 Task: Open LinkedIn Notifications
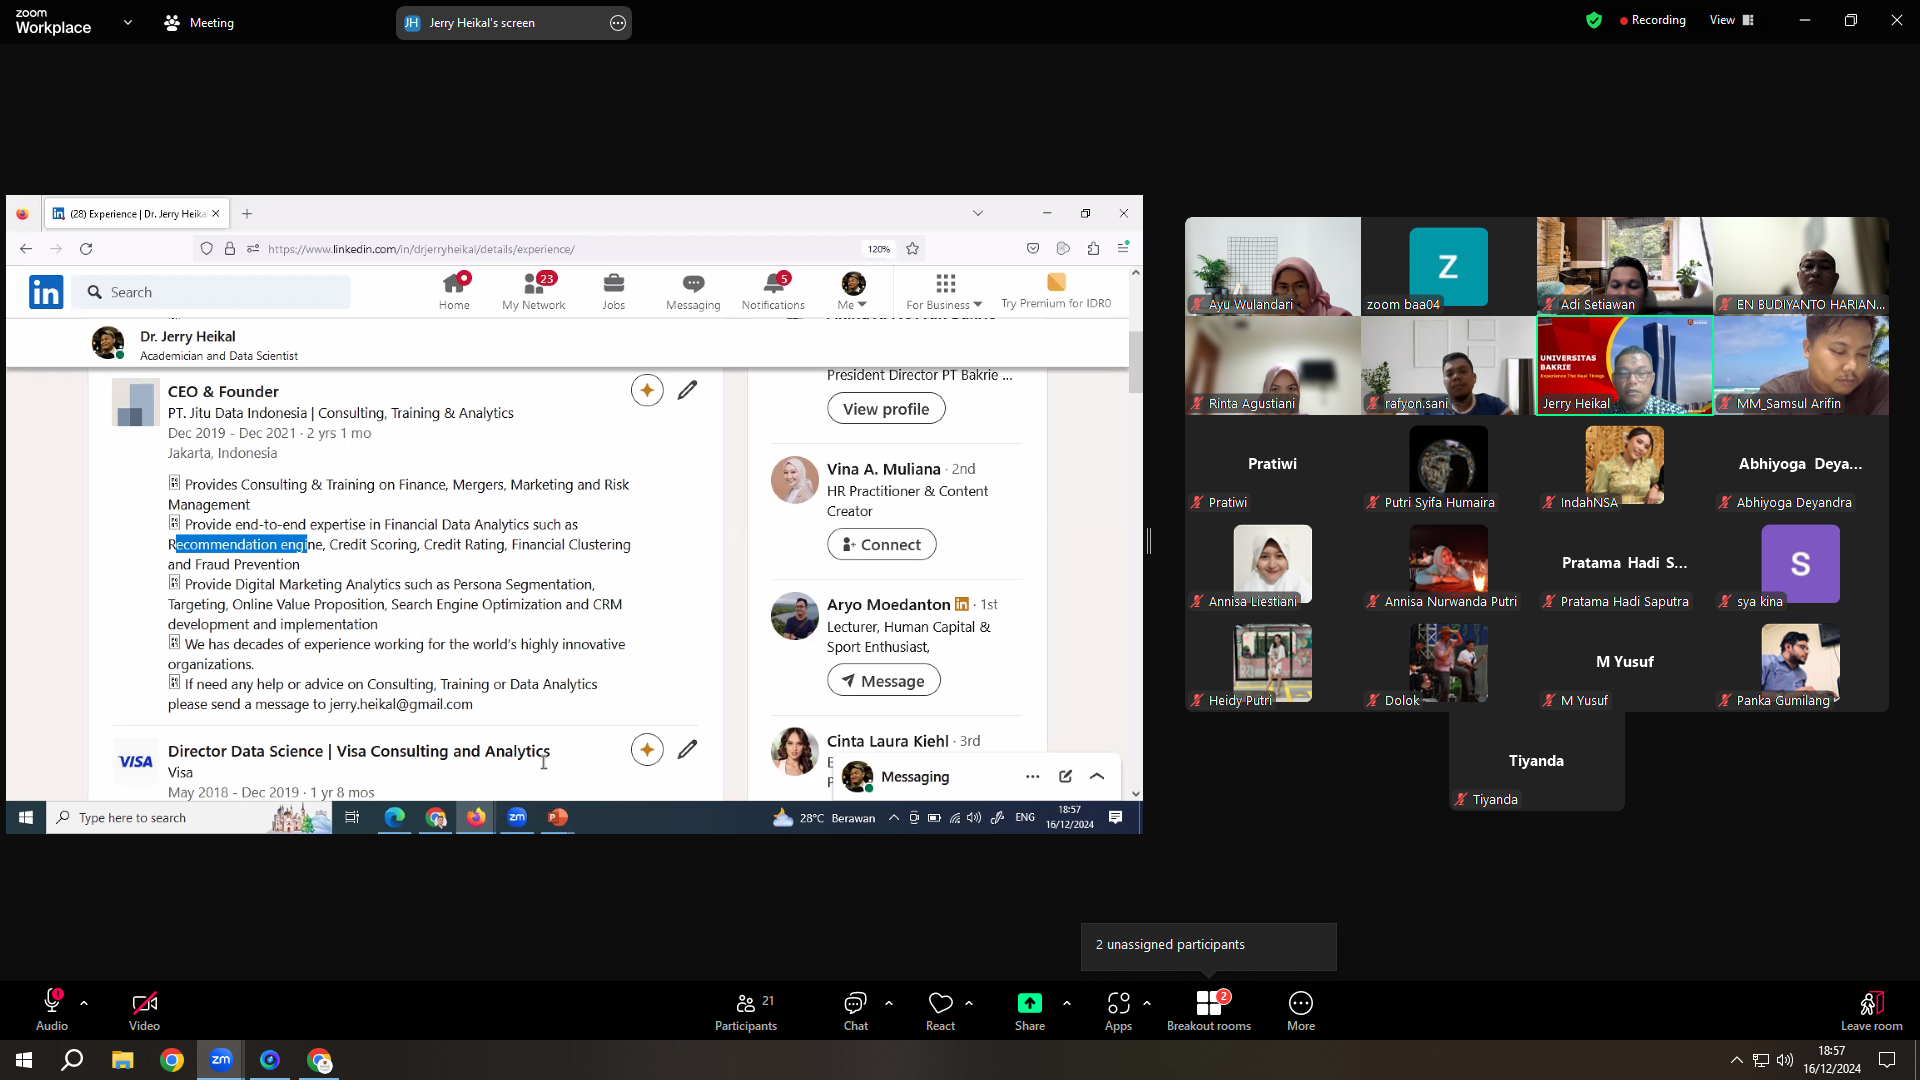[x=773, y=292]
